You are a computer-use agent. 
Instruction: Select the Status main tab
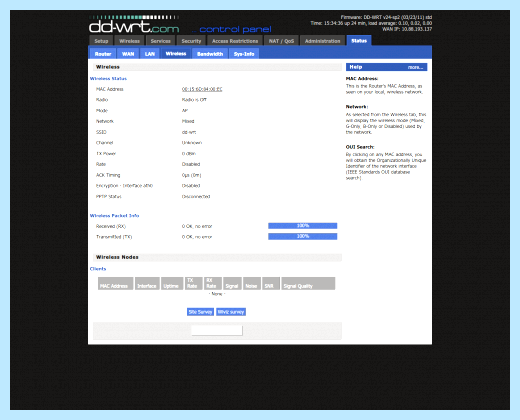[x=359, y=40]
